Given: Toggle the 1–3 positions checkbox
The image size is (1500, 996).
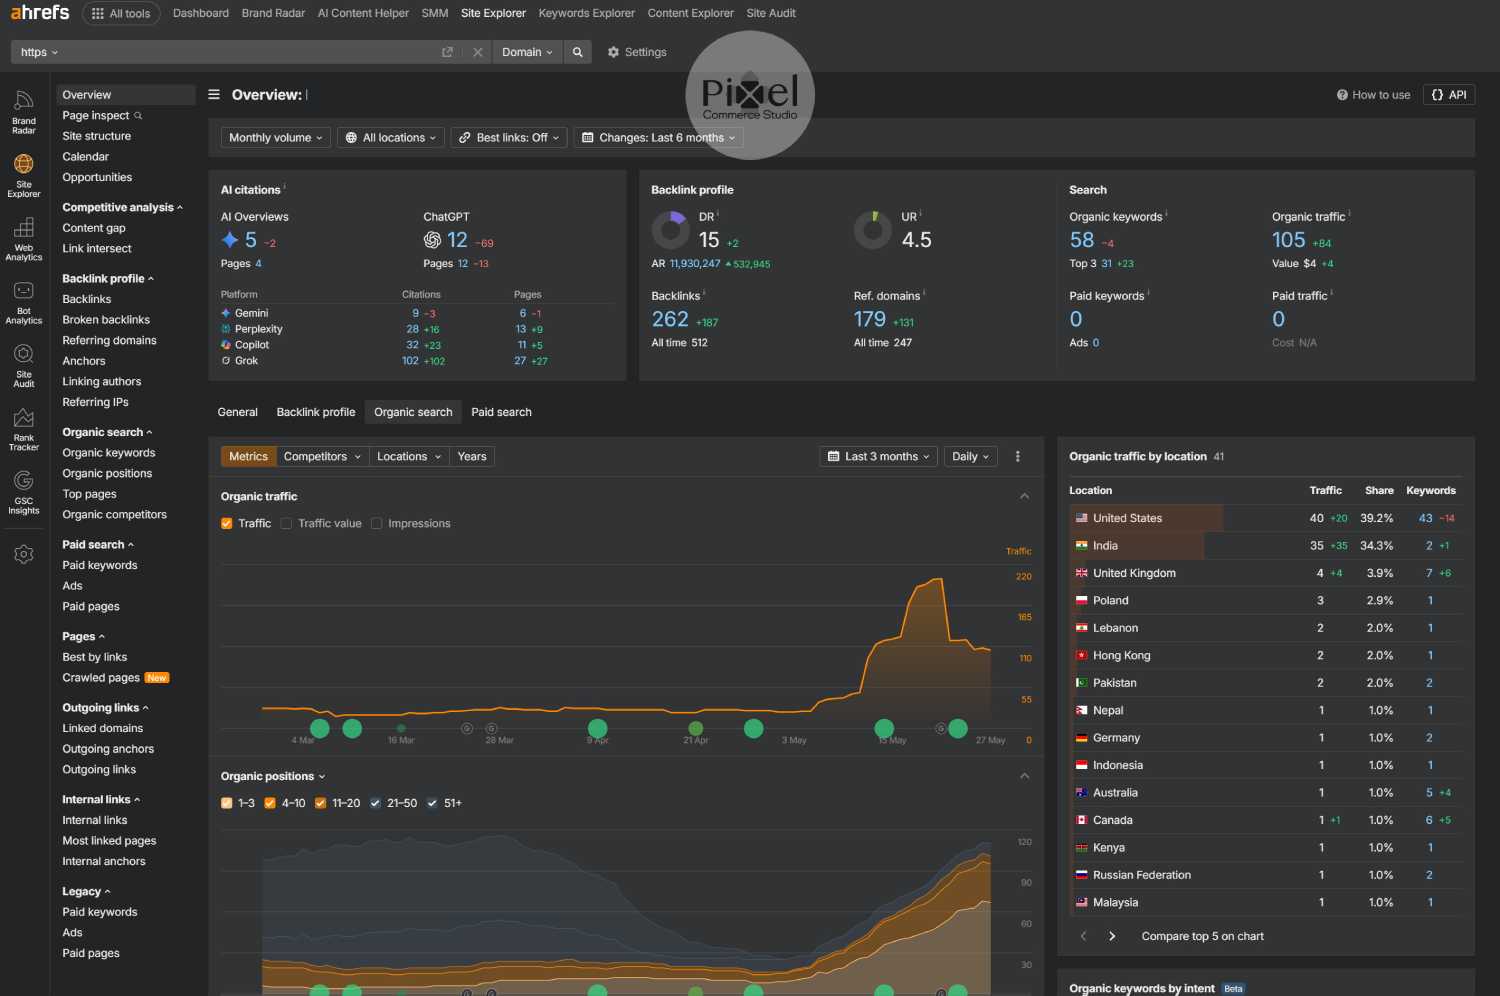Looking at the screenshot, I should tap(227, 803).
